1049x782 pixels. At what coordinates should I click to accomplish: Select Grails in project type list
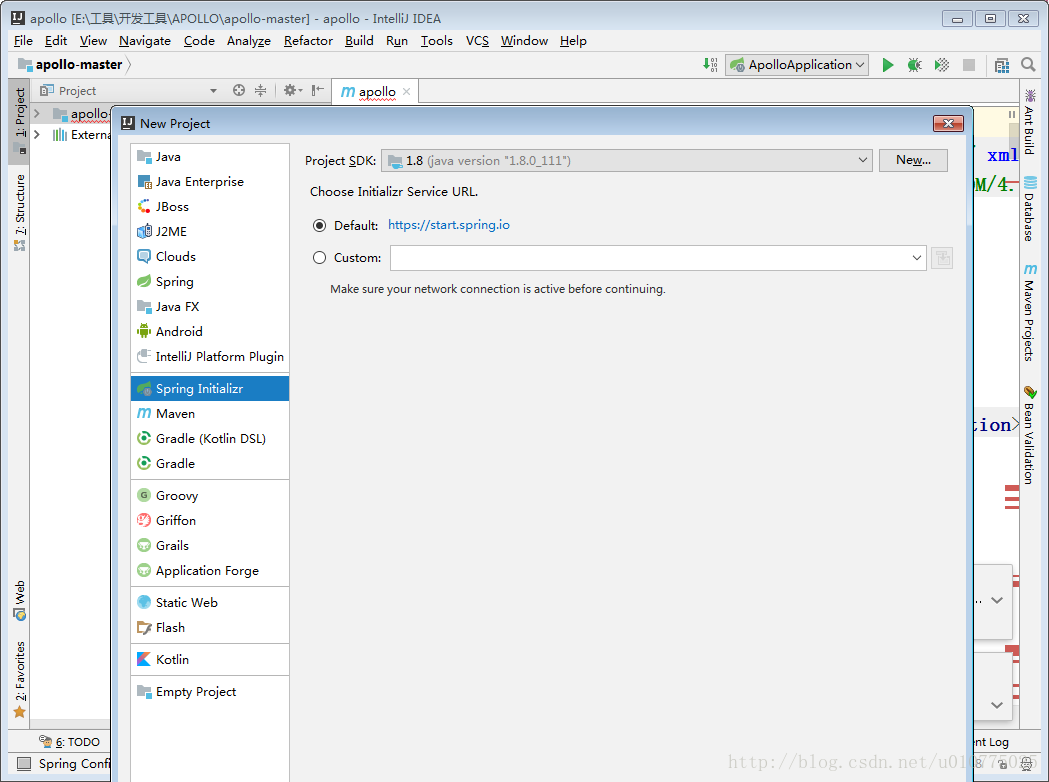tap(210, 546)
